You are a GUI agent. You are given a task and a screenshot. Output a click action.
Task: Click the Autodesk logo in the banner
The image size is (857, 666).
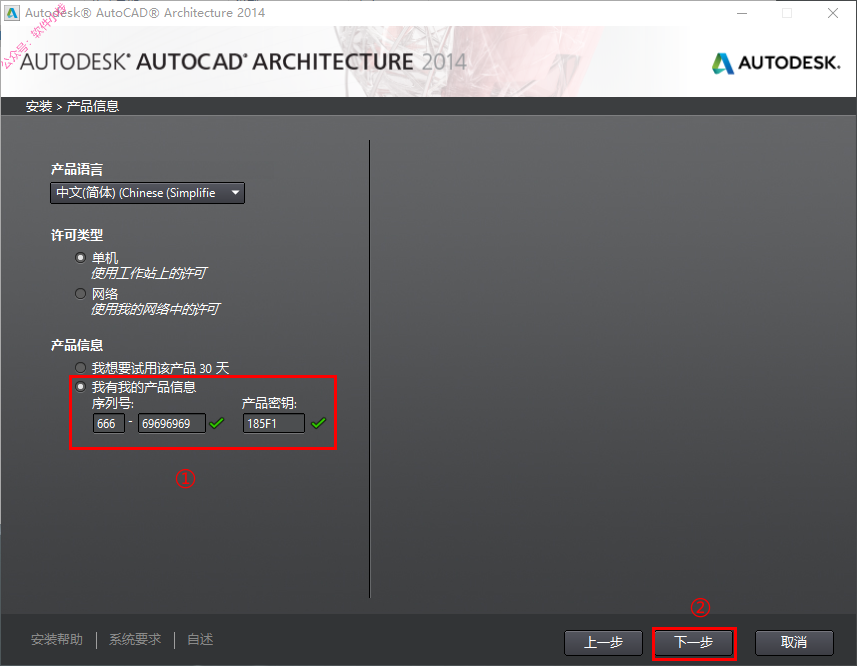pyautogui.click(x=776, y=63)
